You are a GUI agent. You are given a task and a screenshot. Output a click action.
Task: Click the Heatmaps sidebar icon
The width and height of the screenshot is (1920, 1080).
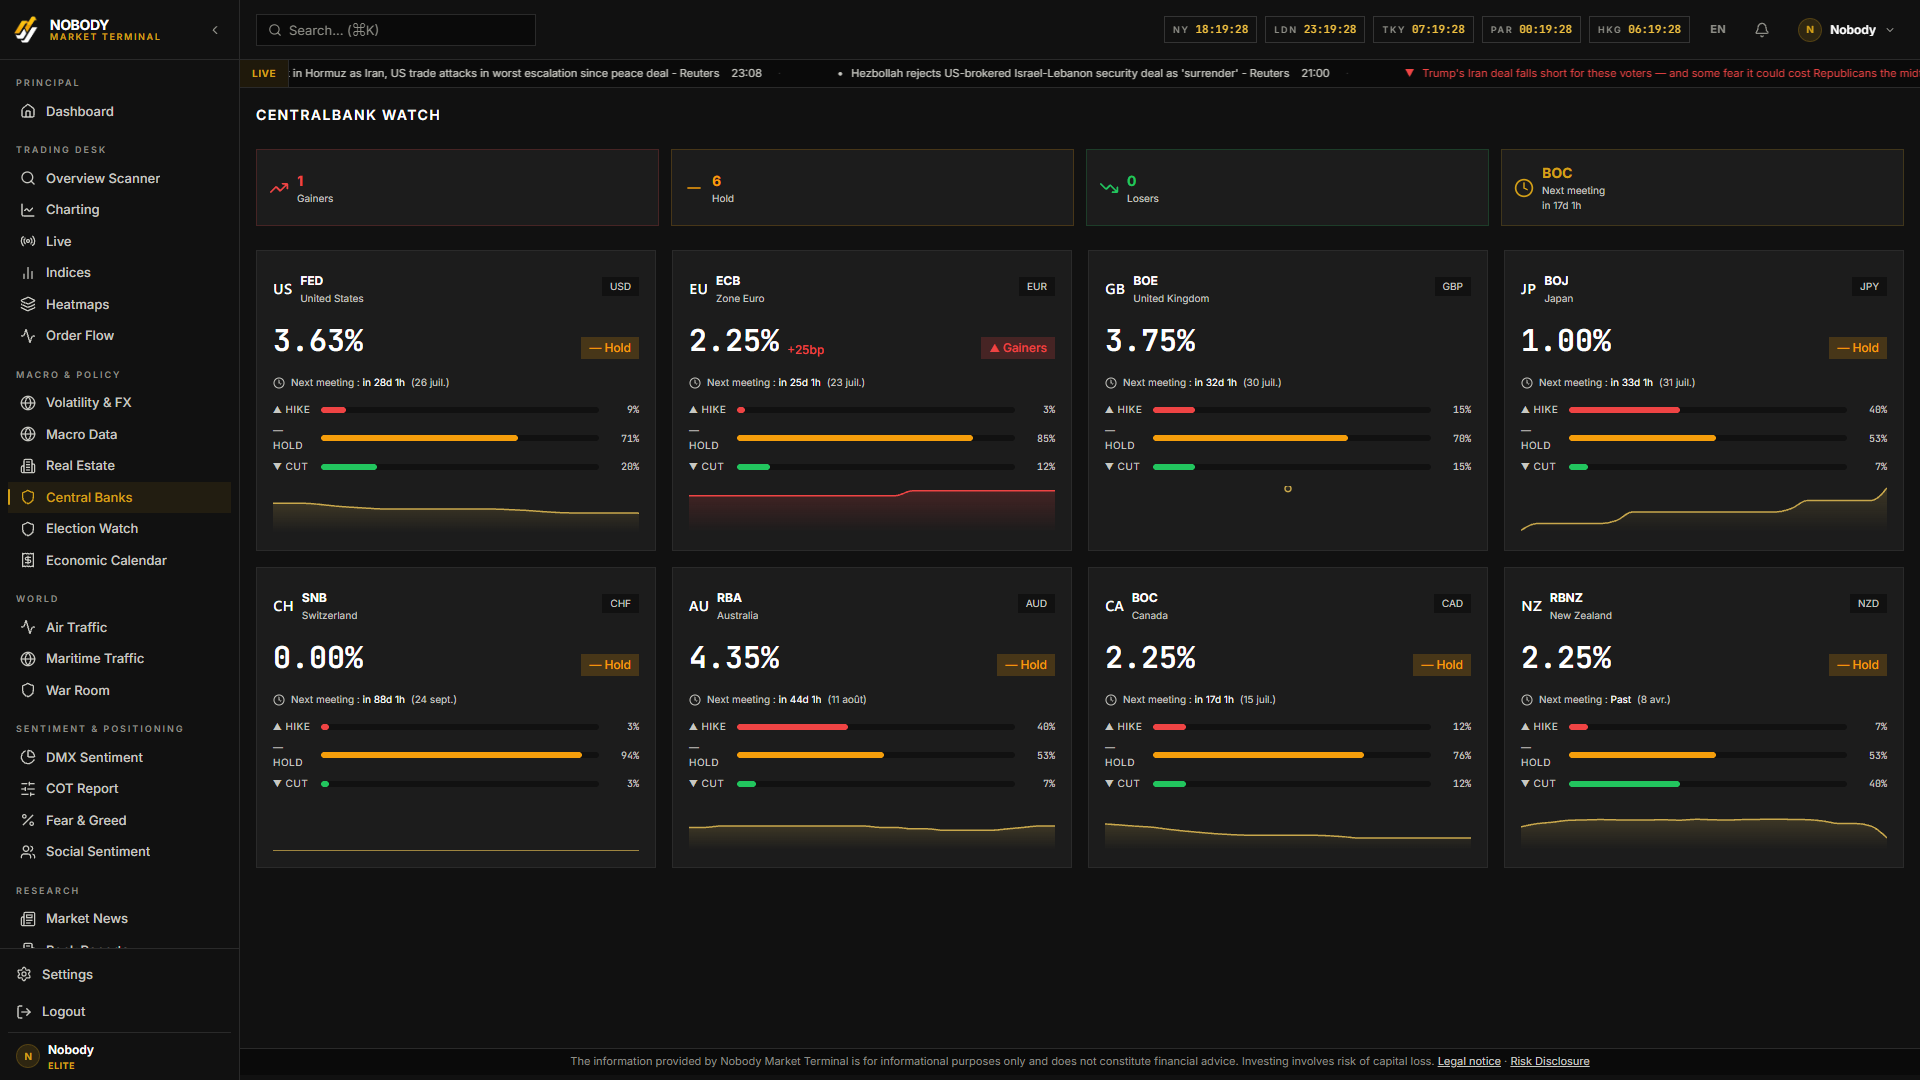coord(28,304)
